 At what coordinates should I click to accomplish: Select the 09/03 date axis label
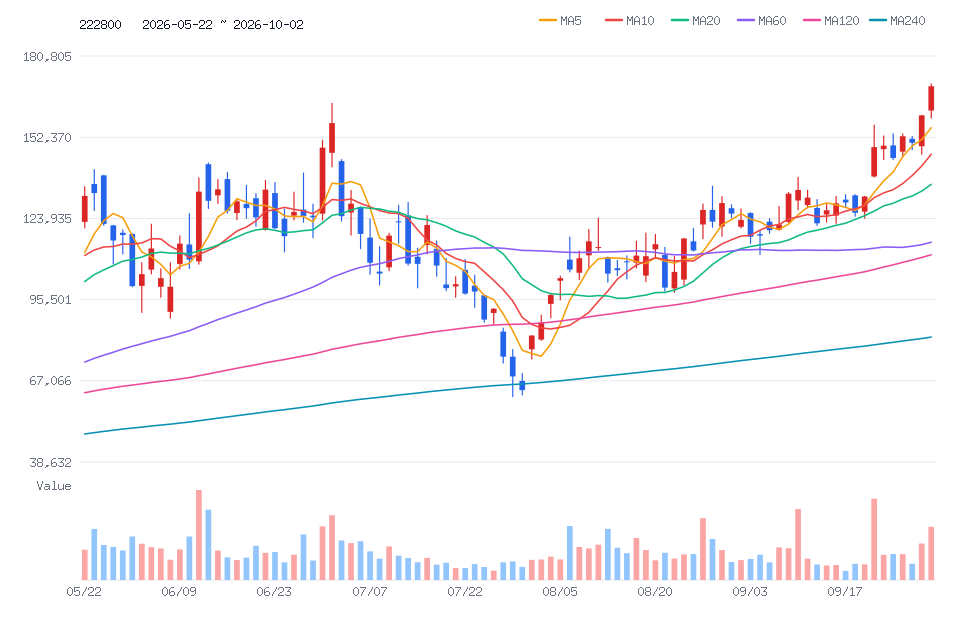(x=750, y=592)
